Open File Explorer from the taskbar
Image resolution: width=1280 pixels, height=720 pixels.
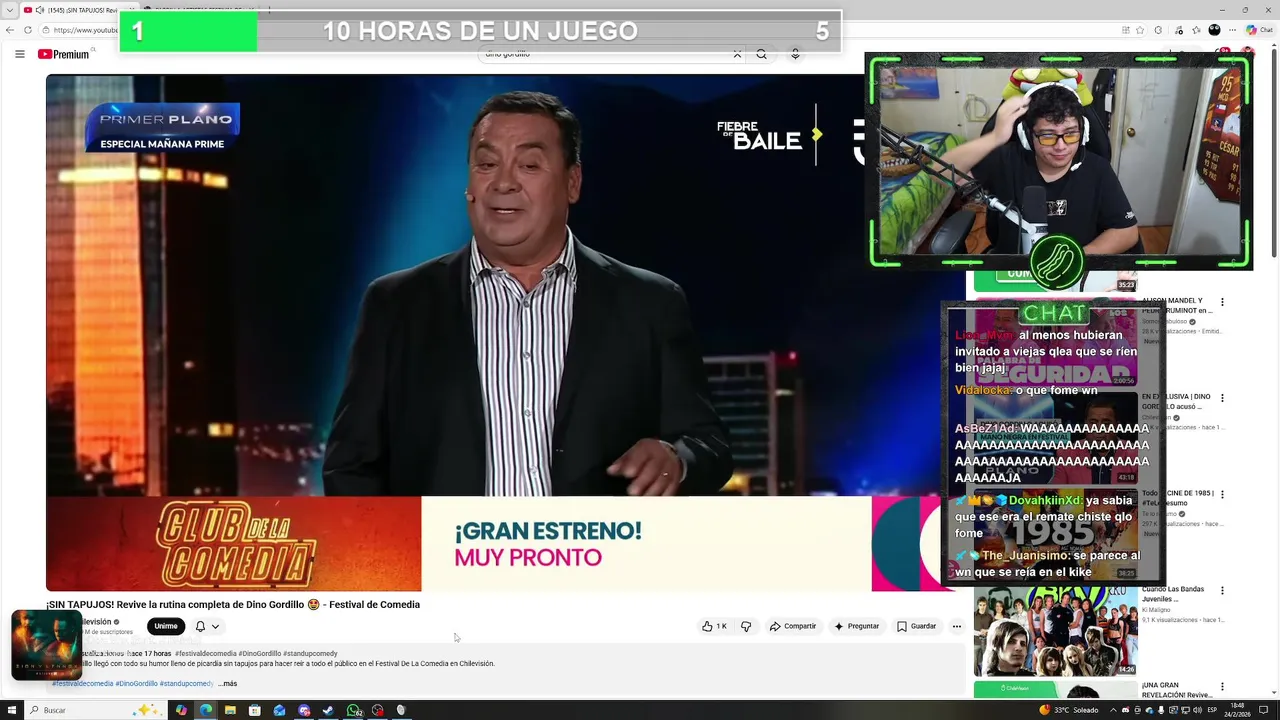coord(230,710)
